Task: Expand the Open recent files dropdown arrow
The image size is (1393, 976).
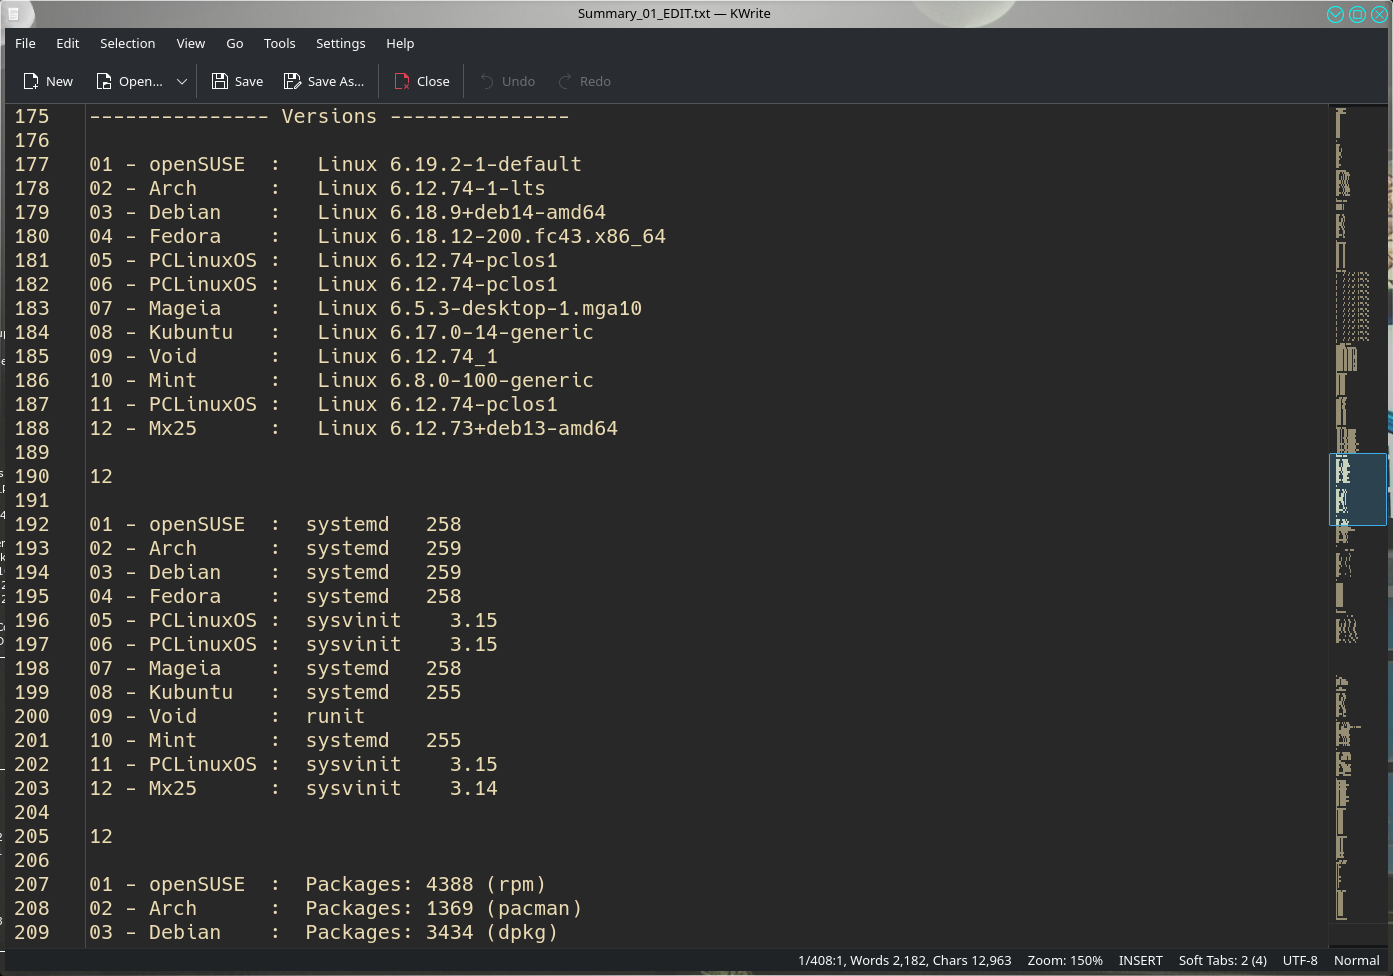Action: click(x=182, y=81)
